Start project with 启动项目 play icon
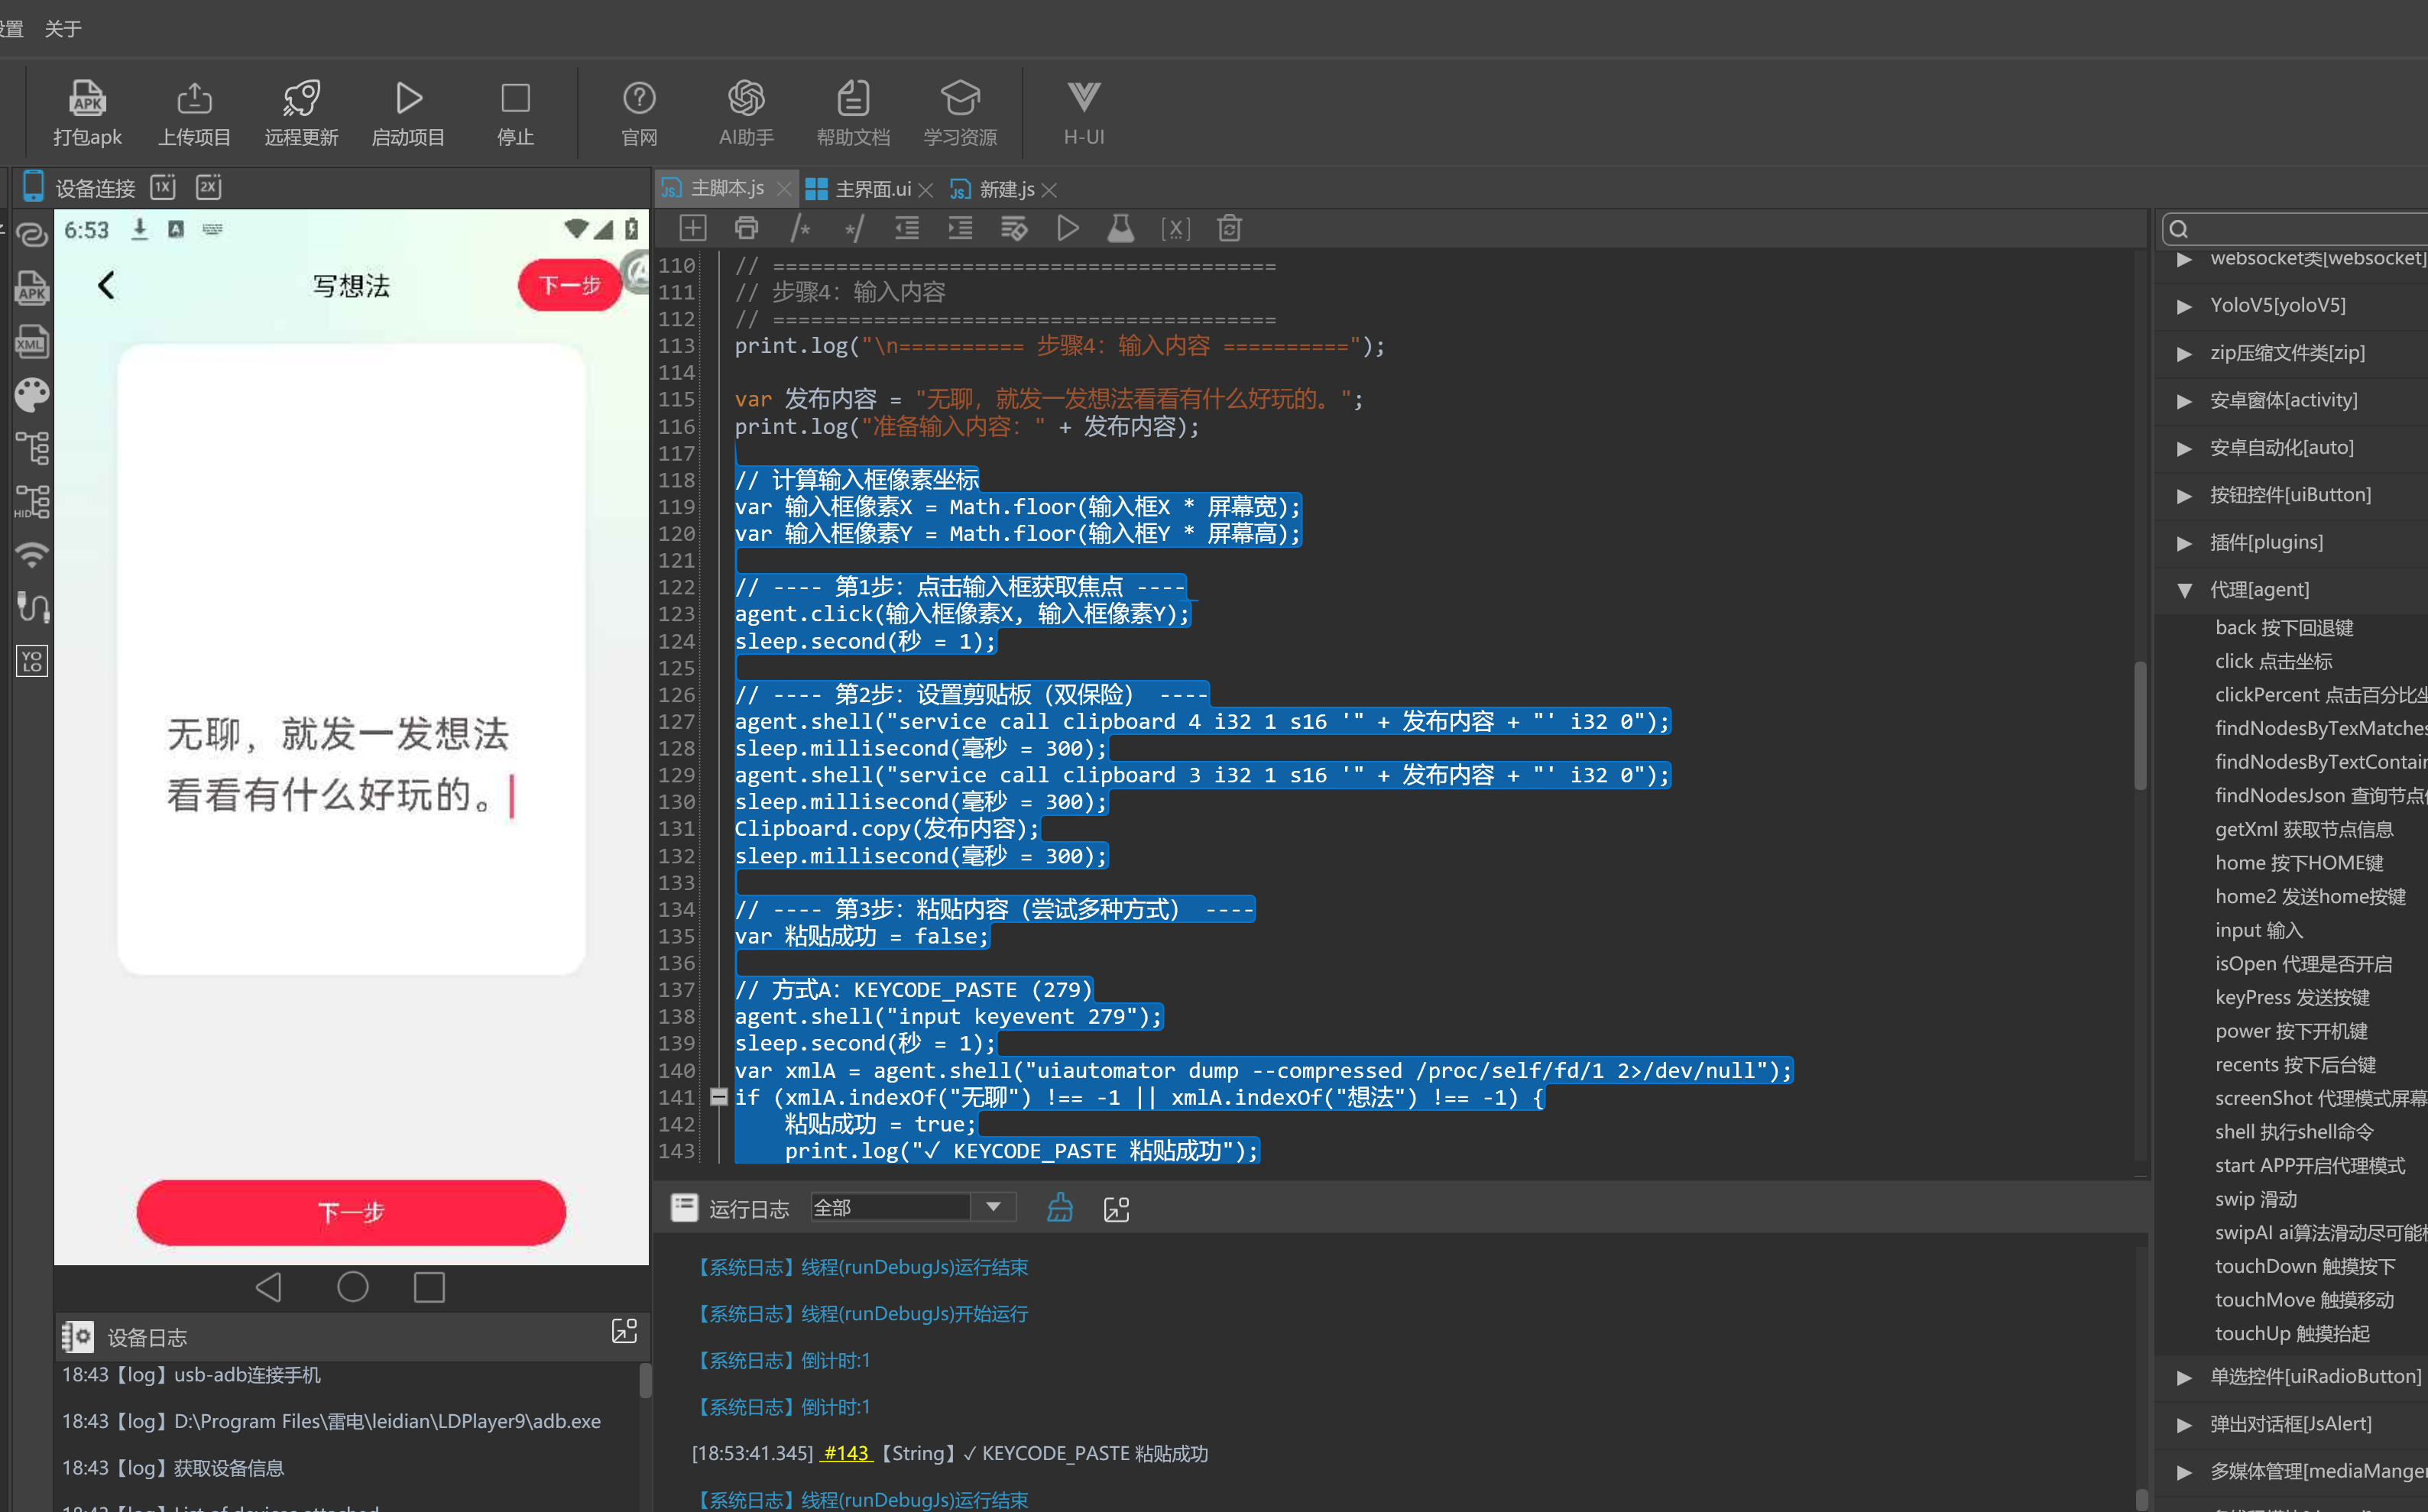The width and height of the screenshot is (2428, 1512). click(x=408, y=99)
